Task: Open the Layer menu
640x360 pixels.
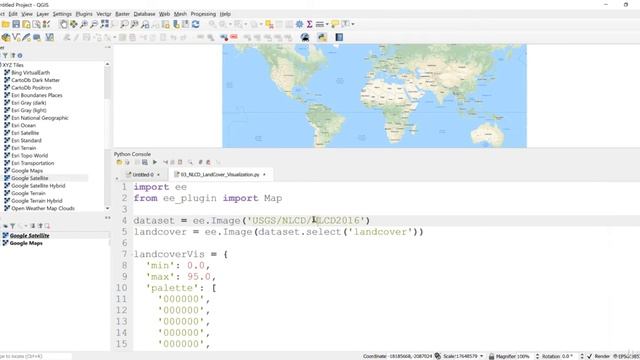Action: coord(42,14)
